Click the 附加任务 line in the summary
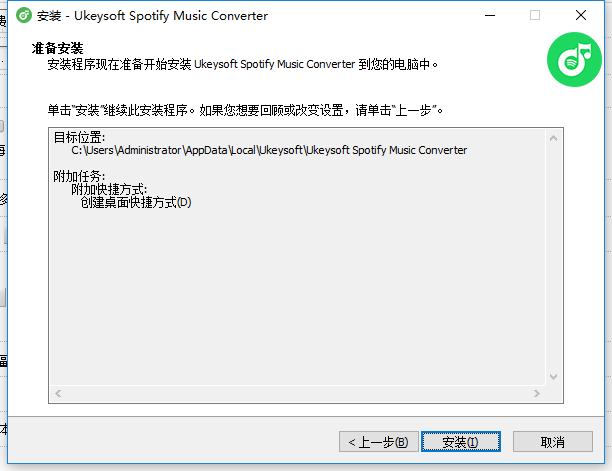Image resolution: width=612 pixels, height=471 pixels. [x=79, y=176]
